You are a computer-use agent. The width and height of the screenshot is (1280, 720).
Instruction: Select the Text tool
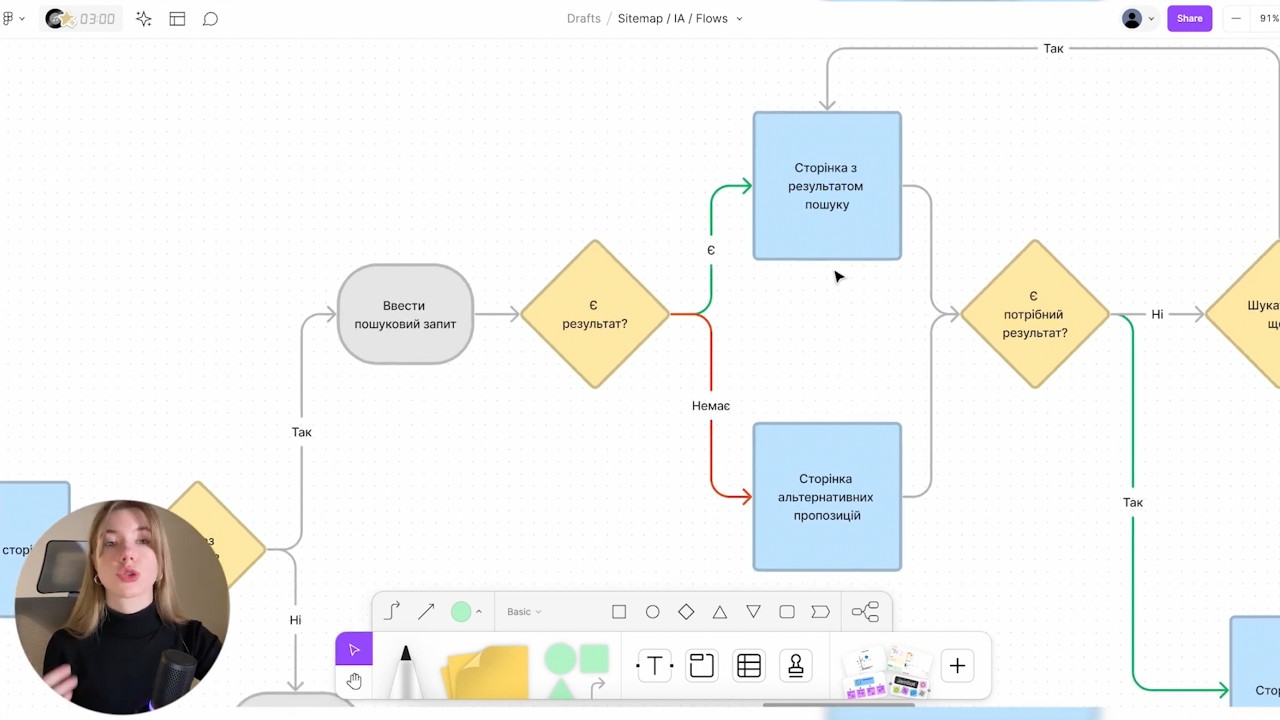(655, 666)
